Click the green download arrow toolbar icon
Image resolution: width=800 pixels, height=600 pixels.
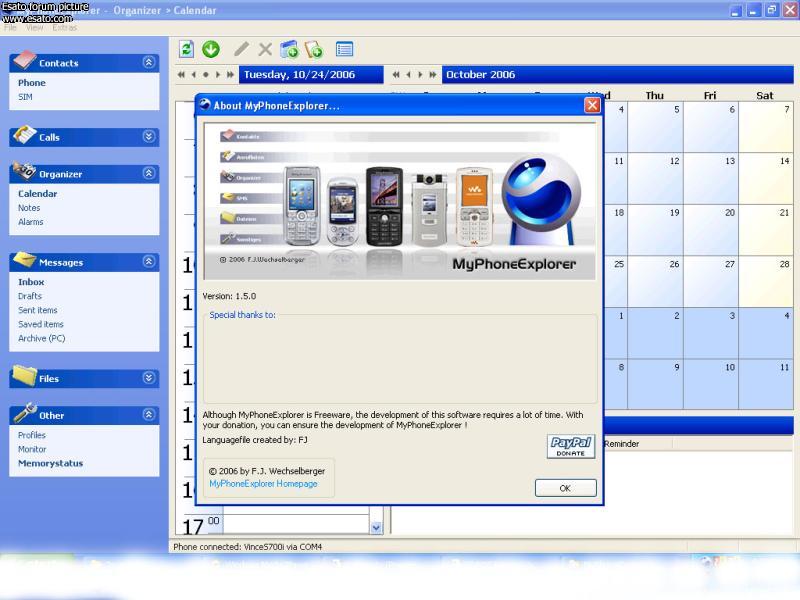tap(211, 49)
